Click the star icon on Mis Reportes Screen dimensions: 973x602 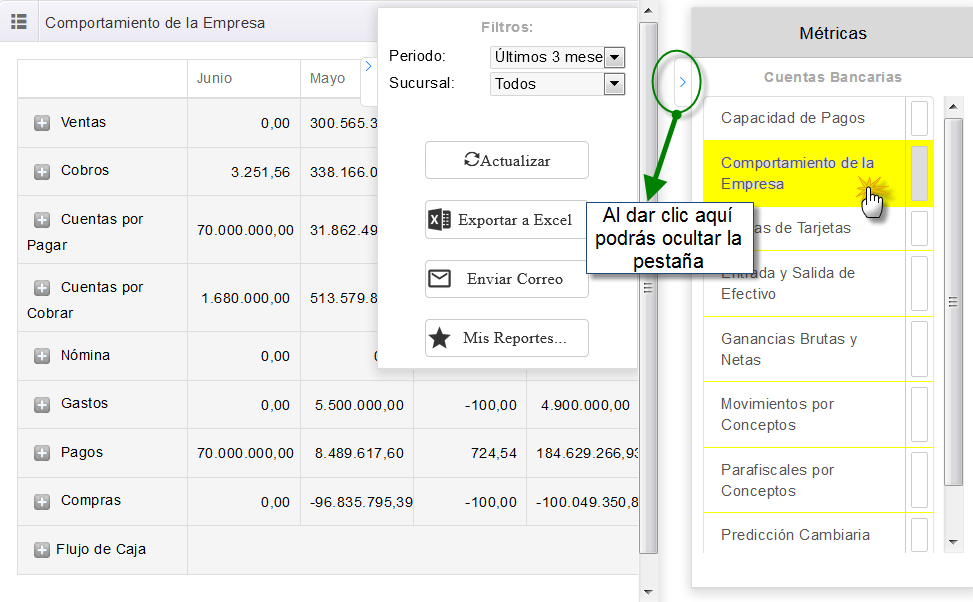(439, 338)
